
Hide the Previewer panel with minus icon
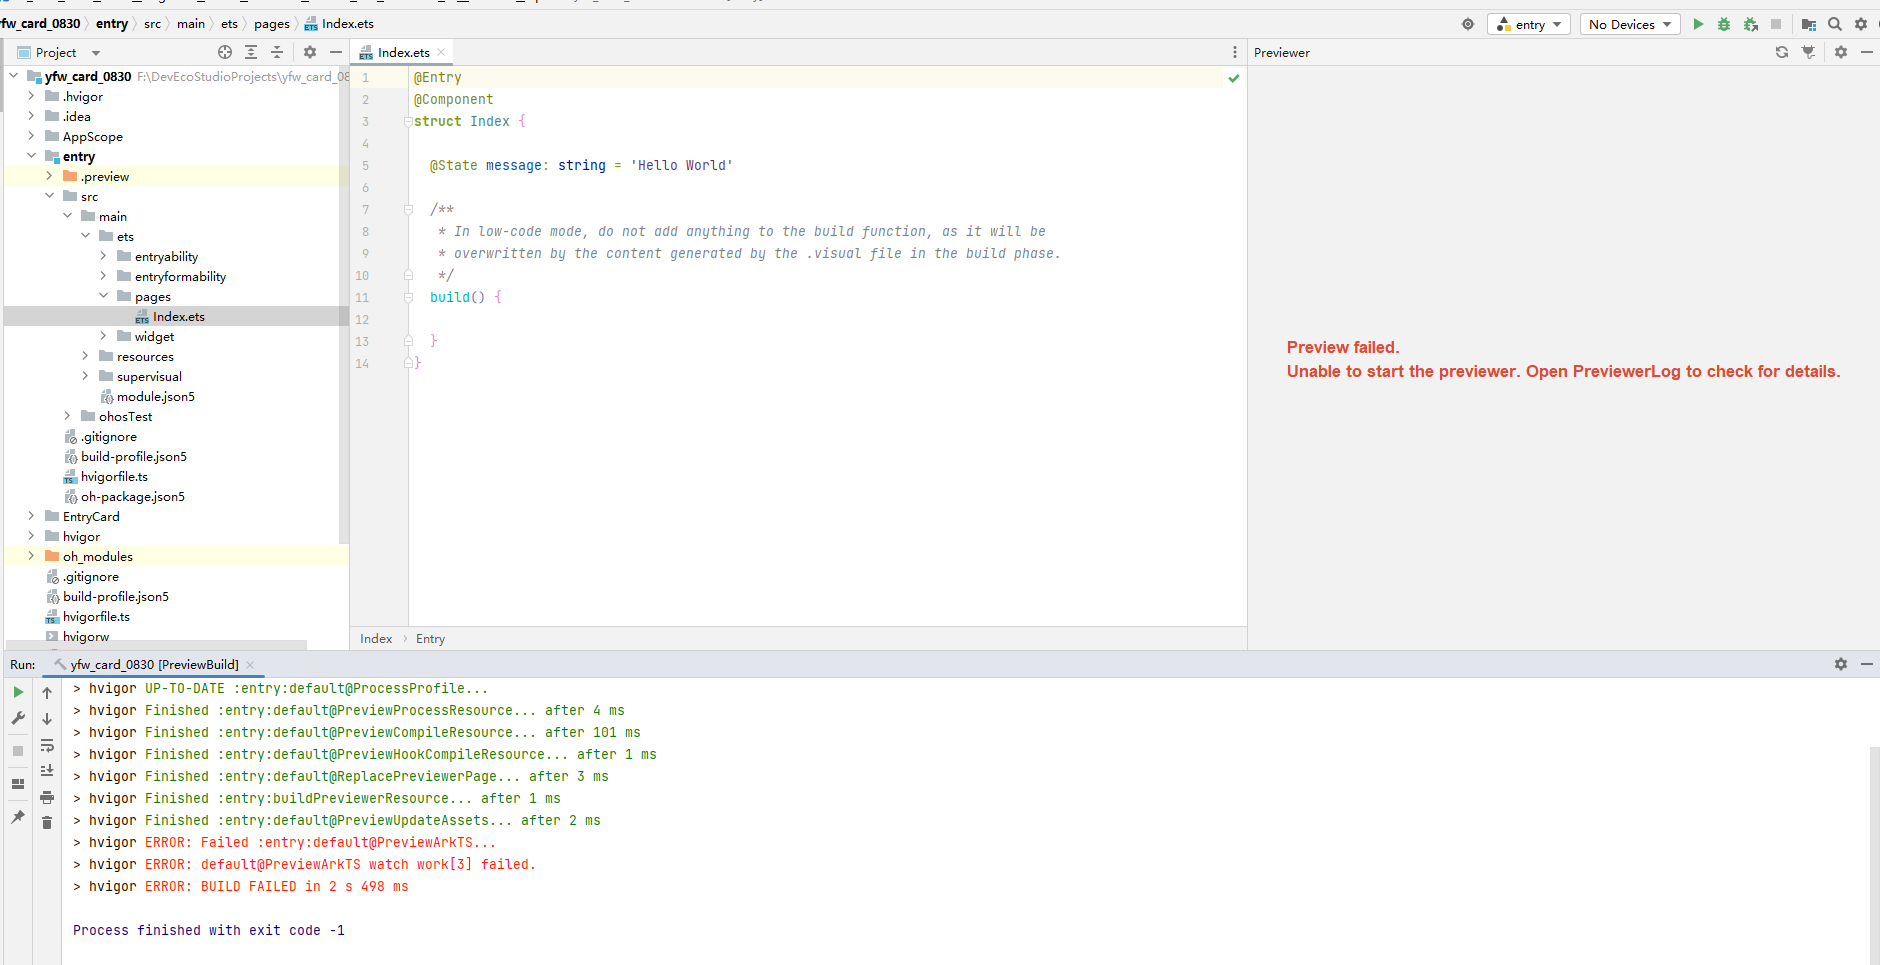pyautogui.click(x=1867, y=52)
